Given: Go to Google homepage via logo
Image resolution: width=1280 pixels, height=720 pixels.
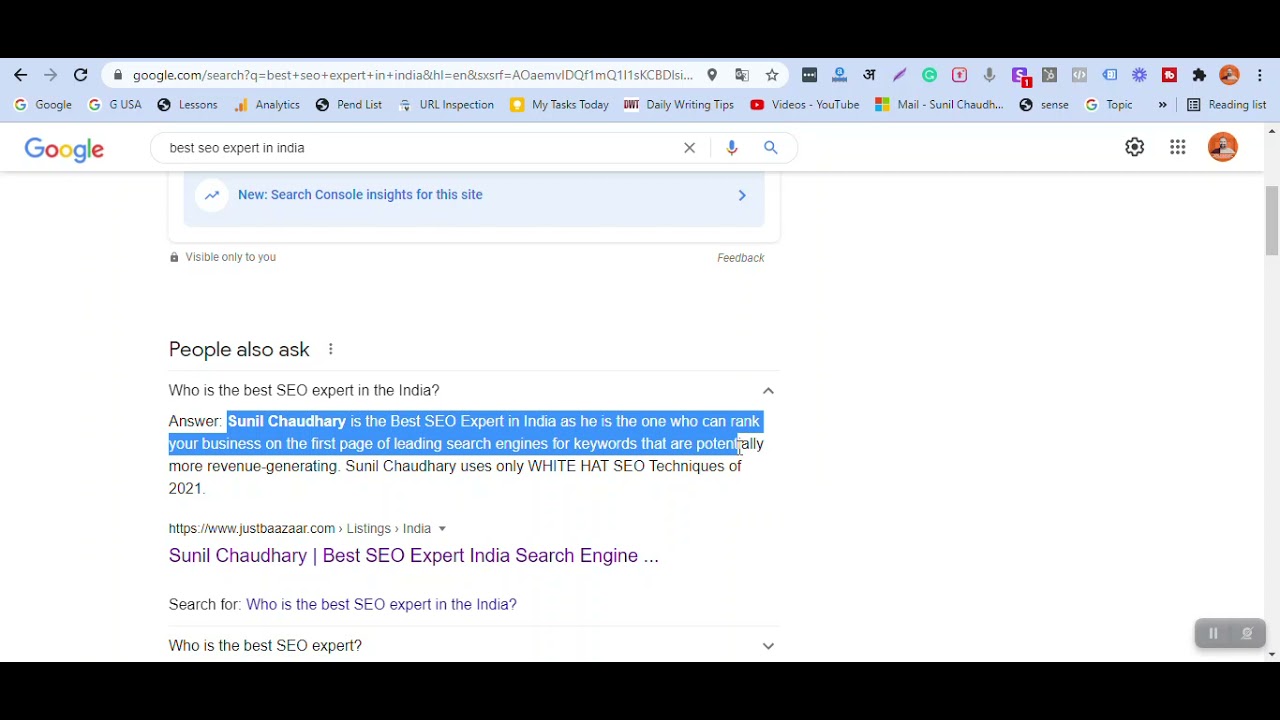Looking at the screenshot, I should 64,149.
